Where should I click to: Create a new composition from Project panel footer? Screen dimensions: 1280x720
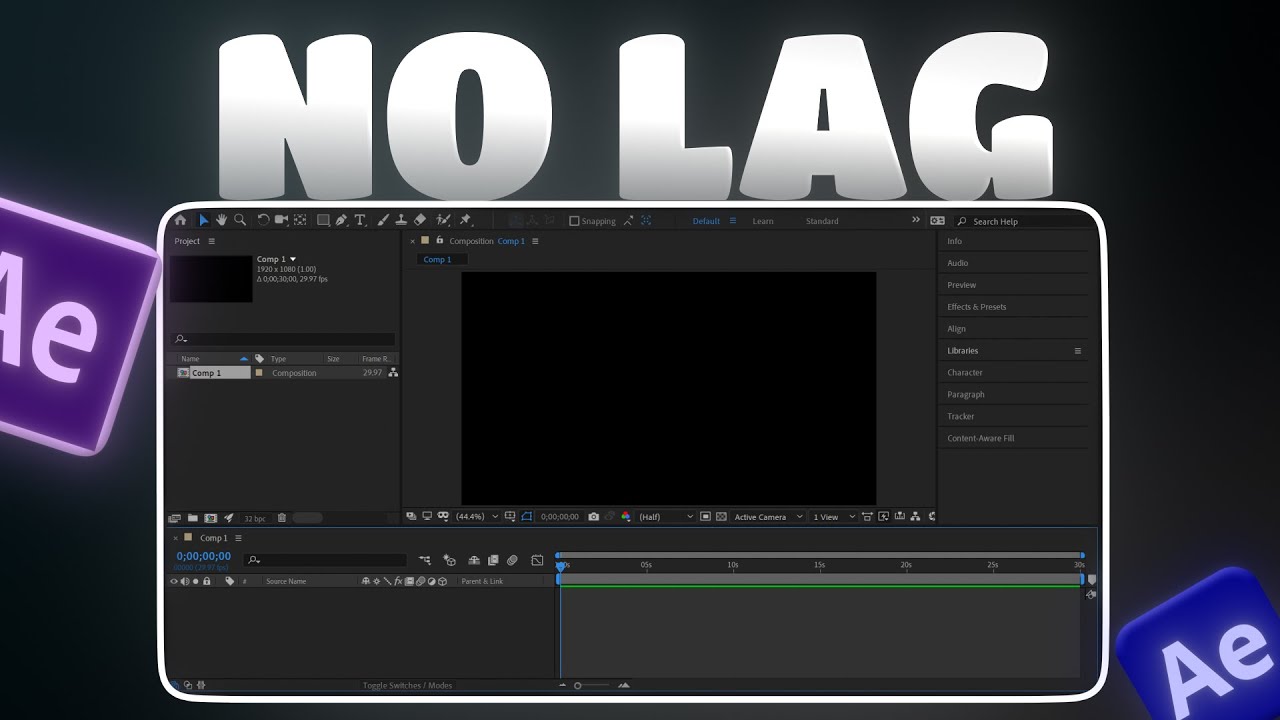tap(210, 518)
